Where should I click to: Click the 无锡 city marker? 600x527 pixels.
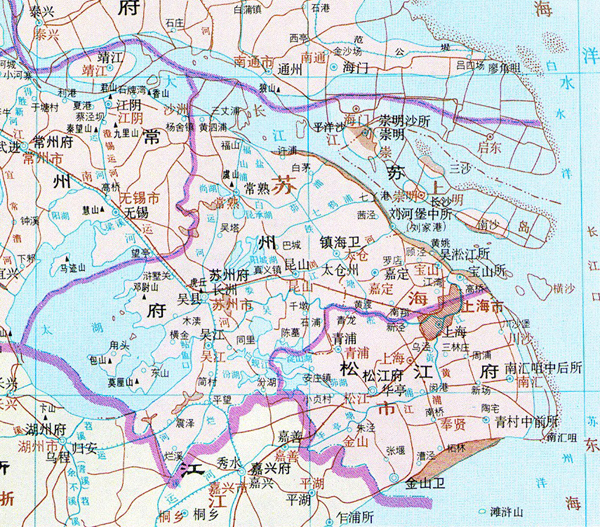(116, 212)
